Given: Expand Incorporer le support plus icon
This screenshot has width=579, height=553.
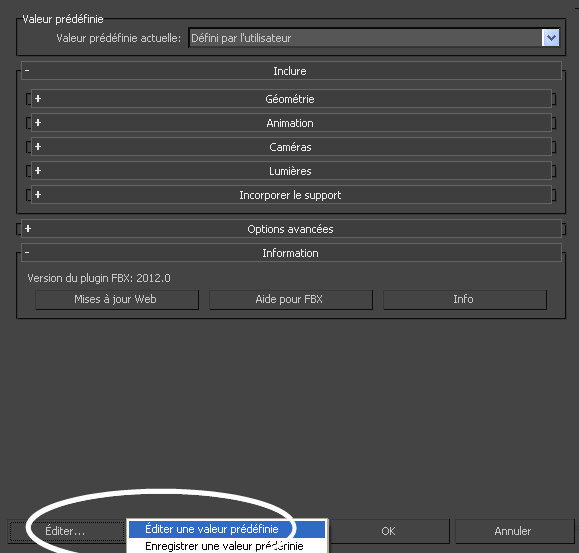Looking at the screenshot, I should [38, 195].
